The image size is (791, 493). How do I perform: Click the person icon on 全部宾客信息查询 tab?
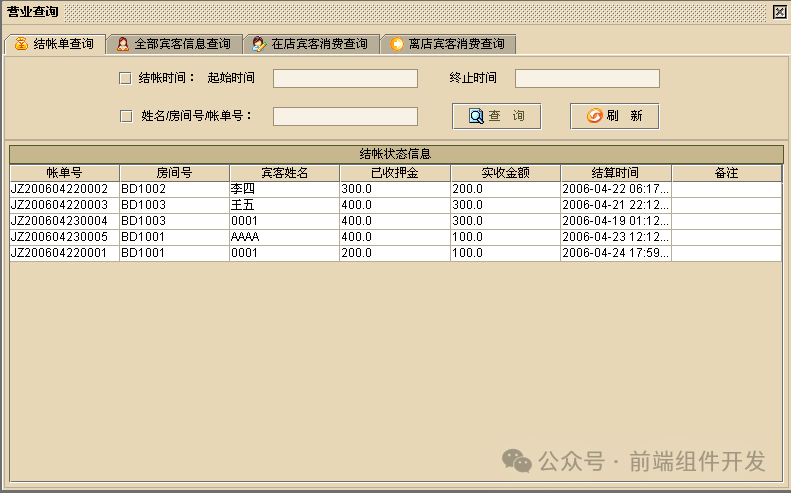tap(123, 44)
